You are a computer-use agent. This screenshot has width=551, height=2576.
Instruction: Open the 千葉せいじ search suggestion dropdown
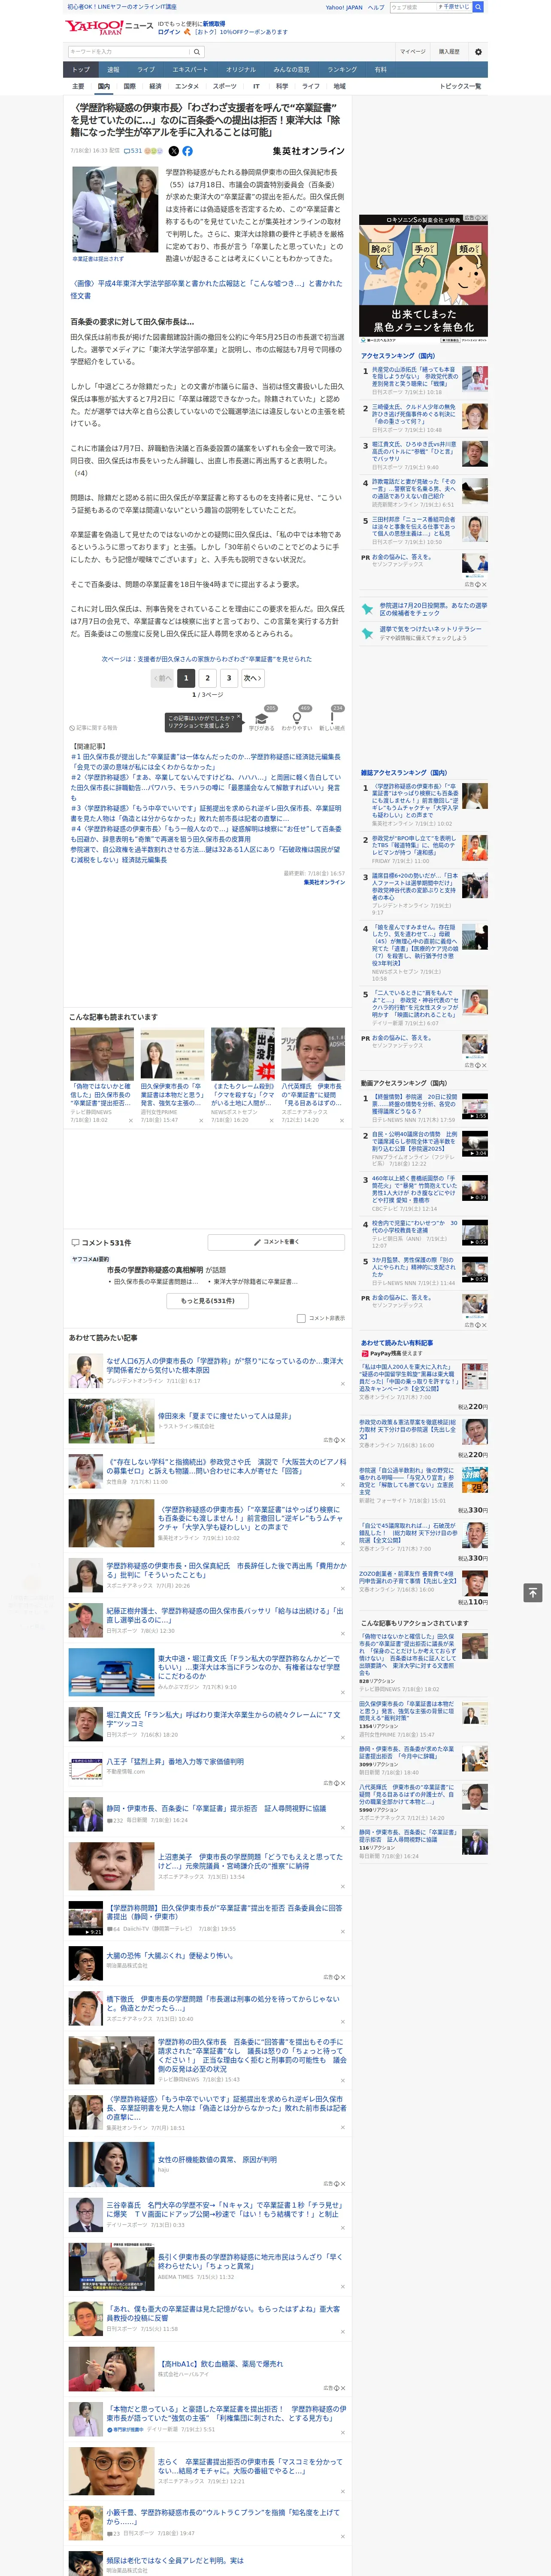[453, 7]
